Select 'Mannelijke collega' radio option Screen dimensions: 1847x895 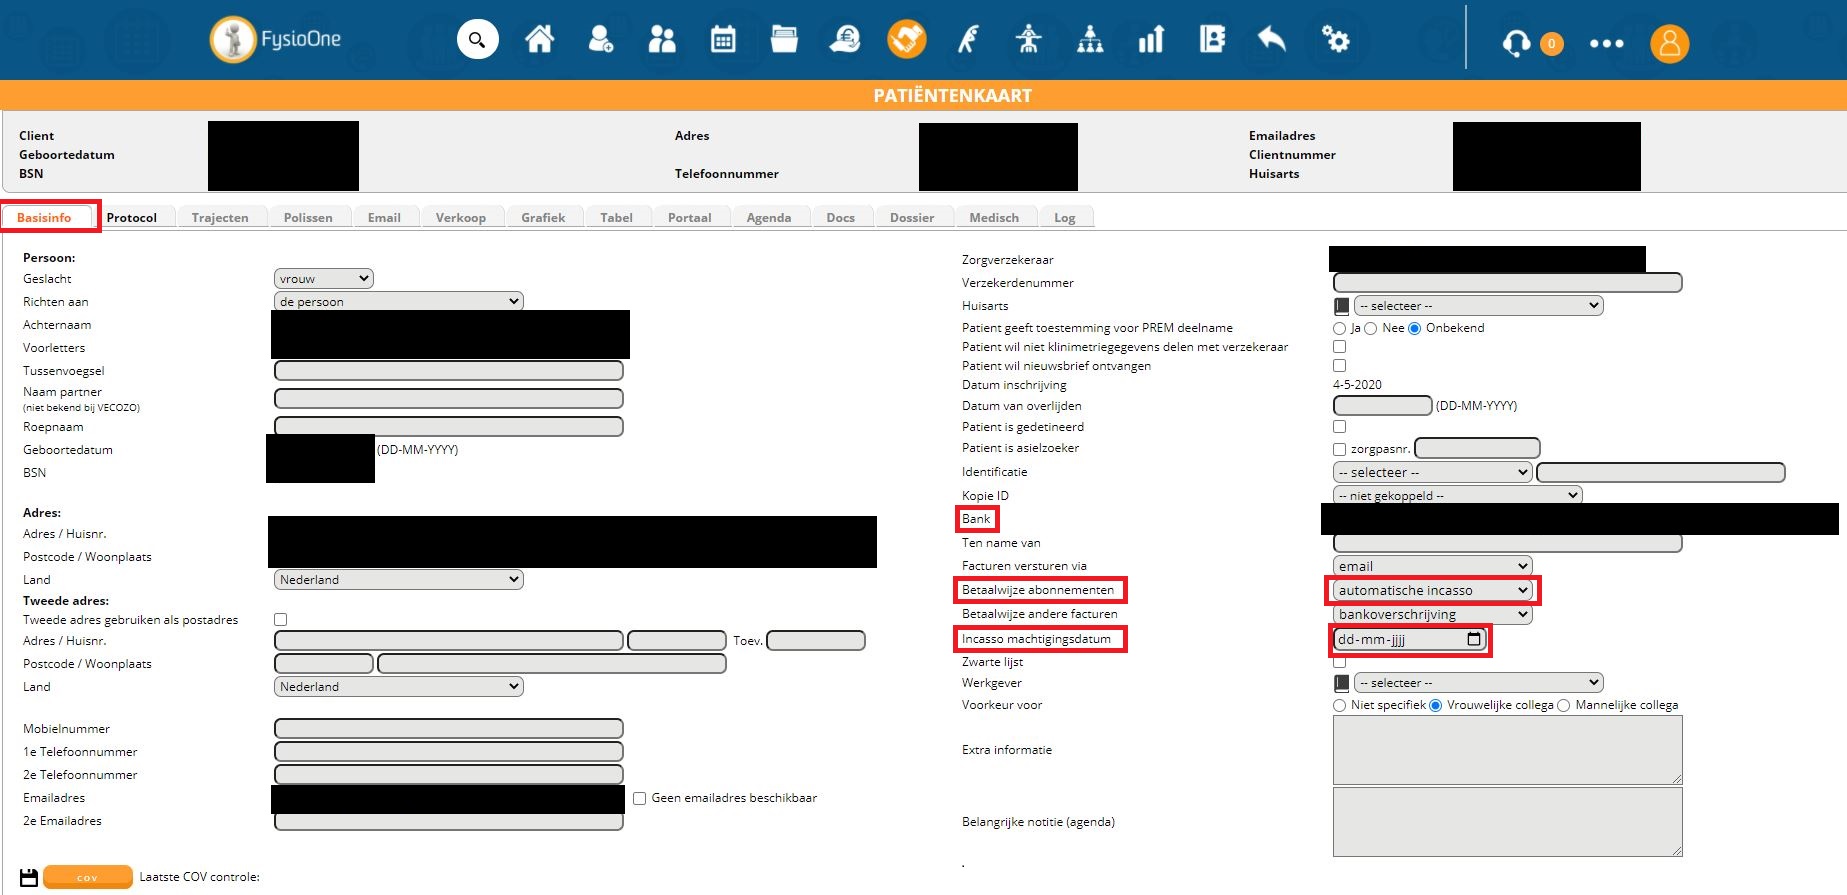click(x=1564, y=706)
